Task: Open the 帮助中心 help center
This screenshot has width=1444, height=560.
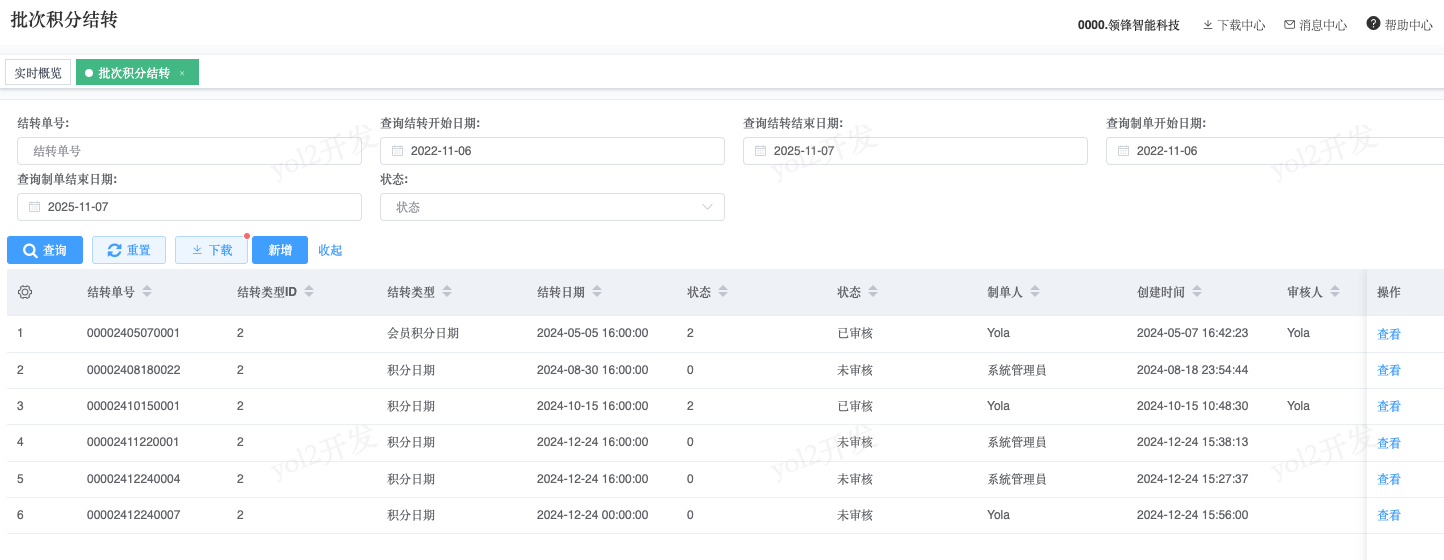Action: click(1399, 25)
